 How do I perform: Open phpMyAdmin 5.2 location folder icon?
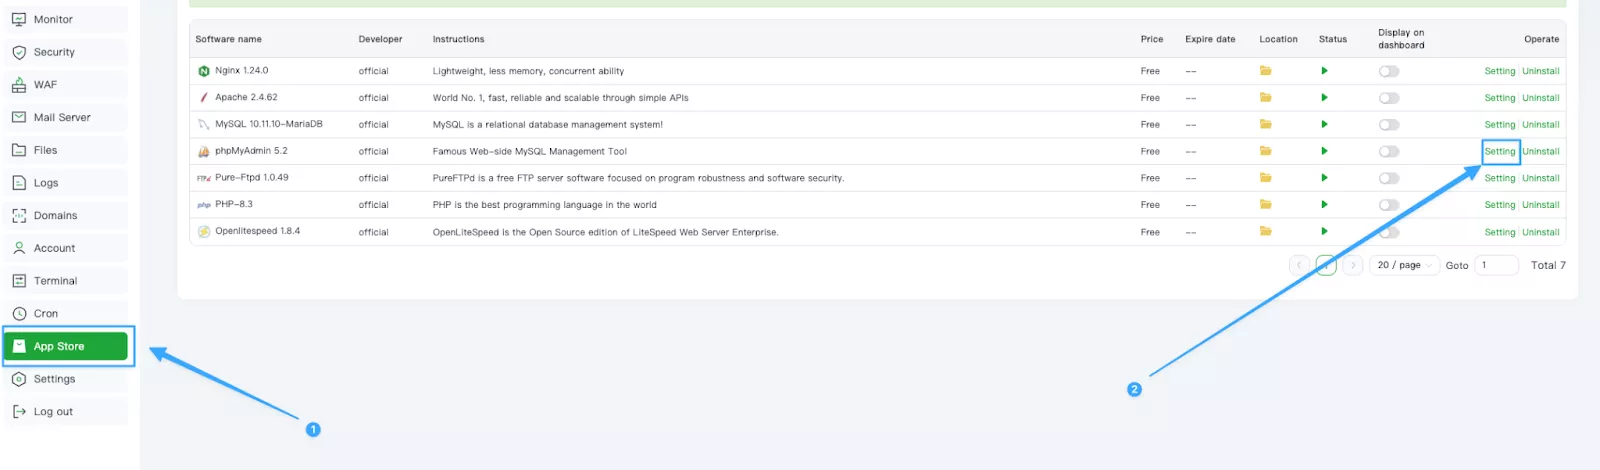pos(1265,151)
